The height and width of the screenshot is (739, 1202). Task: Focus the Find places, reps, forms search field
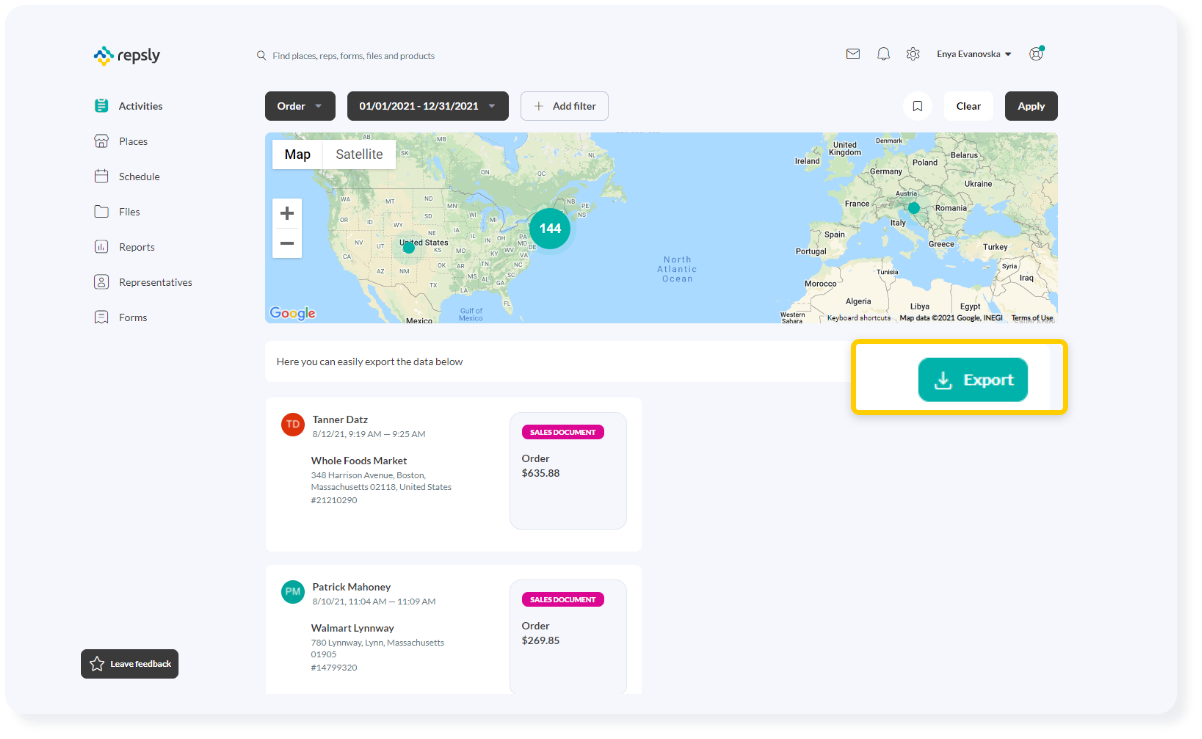click(x=353, y=56)
